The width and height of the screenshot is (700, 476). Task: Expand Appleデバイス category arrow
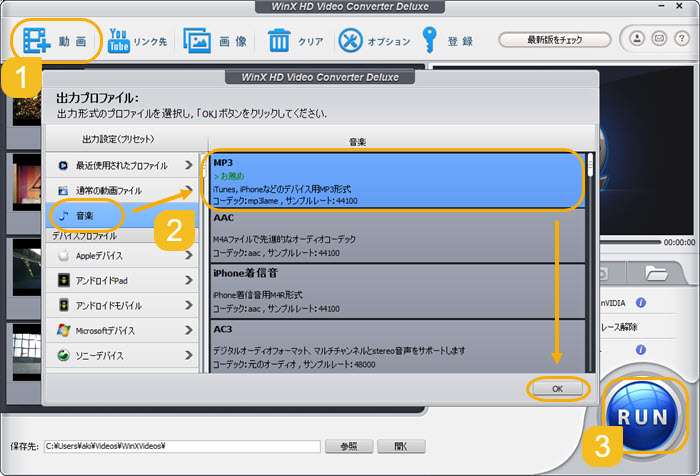(x=189, y=255)
